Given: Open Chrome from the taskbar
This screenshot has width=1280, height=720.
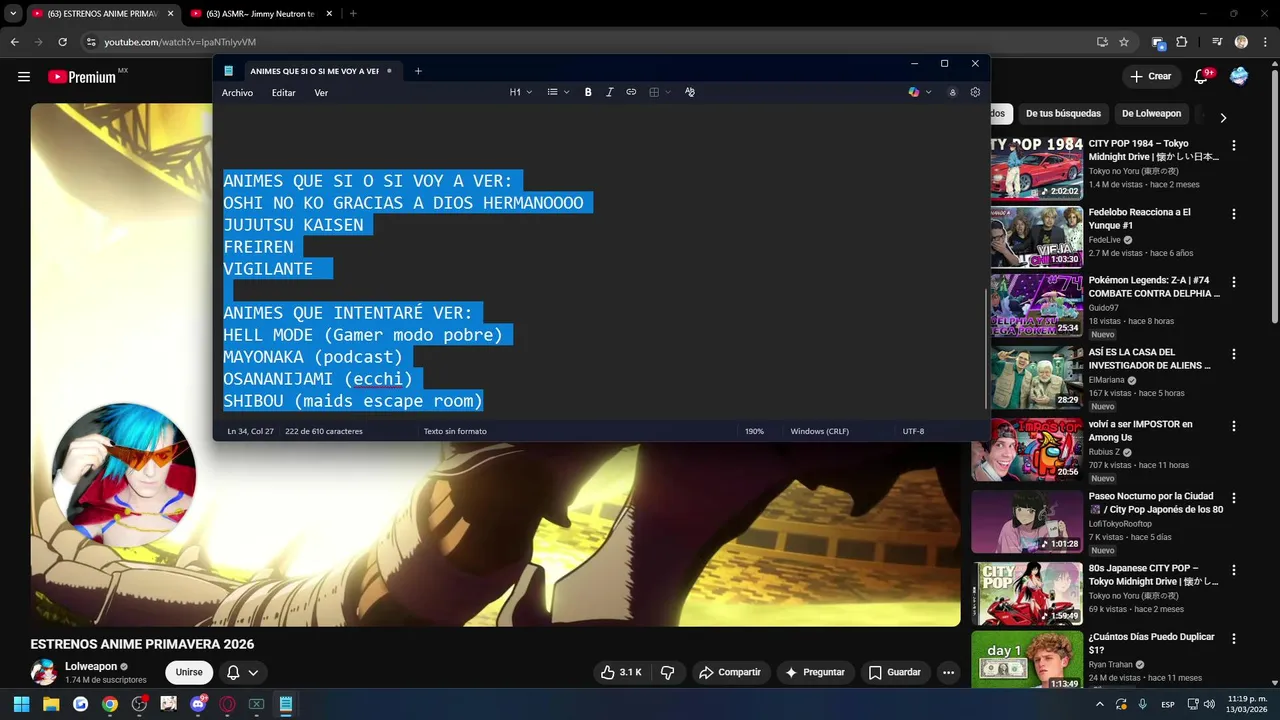Looking at the screenshot, I should pyautogui.click(x=110, y=704).
